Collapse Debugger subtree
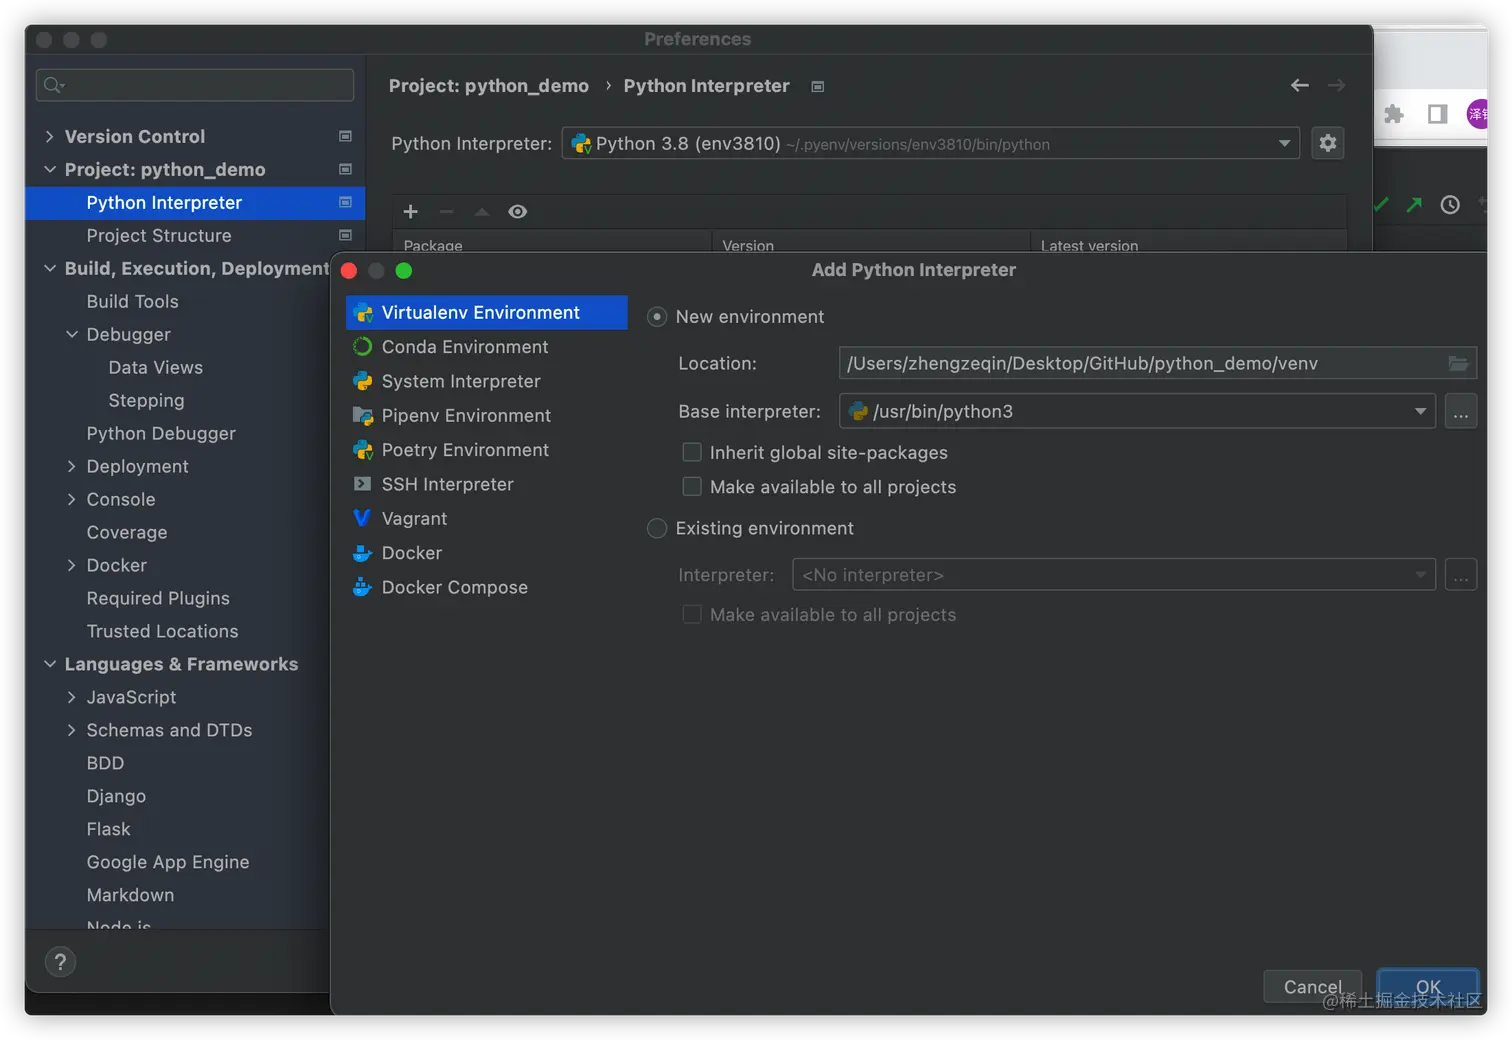The width and height of the screenshot is (1512, 1040). 71,334
